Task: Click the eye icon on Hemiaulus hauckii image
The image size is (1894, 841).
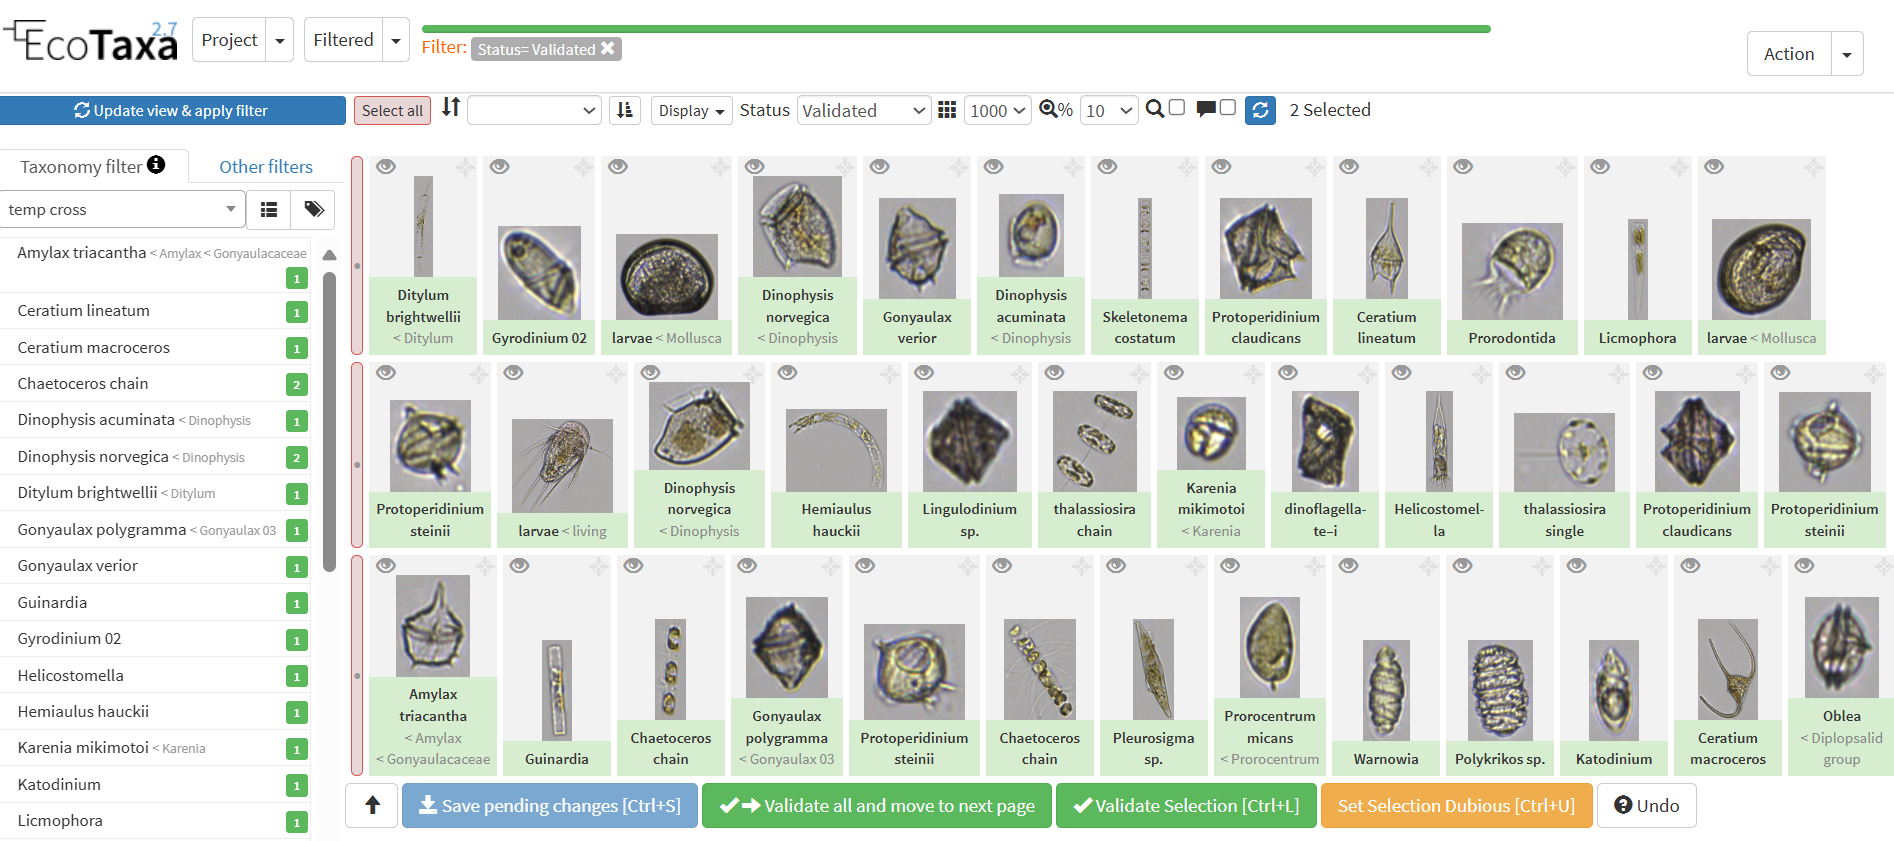Action: pyautogui.click(x=787, y=373)
